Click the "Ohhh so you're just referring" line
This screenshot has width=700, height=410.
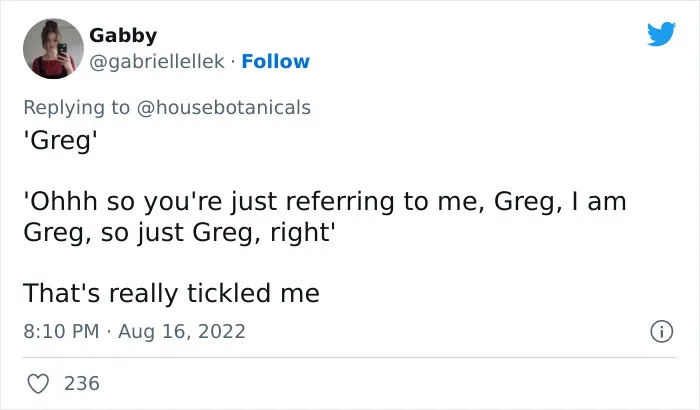[325, 202]
